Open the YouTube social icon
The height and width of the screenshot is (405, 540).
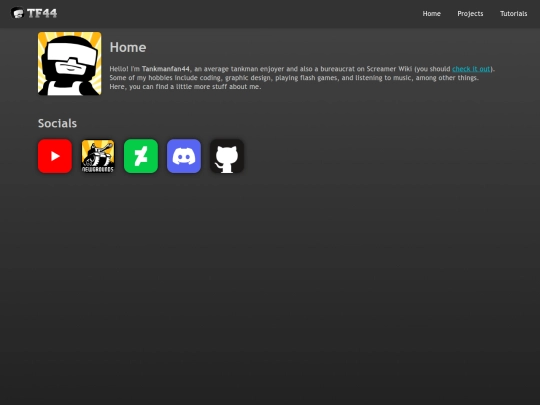click(x=55, y=156)
